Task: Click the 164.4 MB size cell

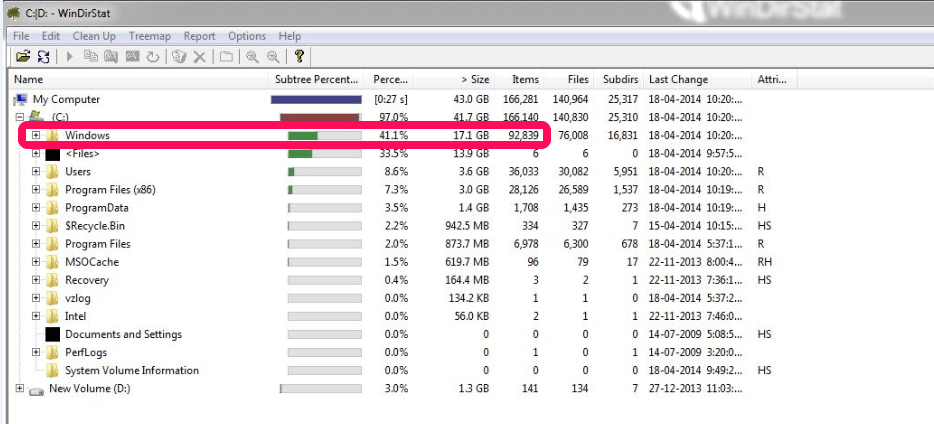Action: [467, 280]
